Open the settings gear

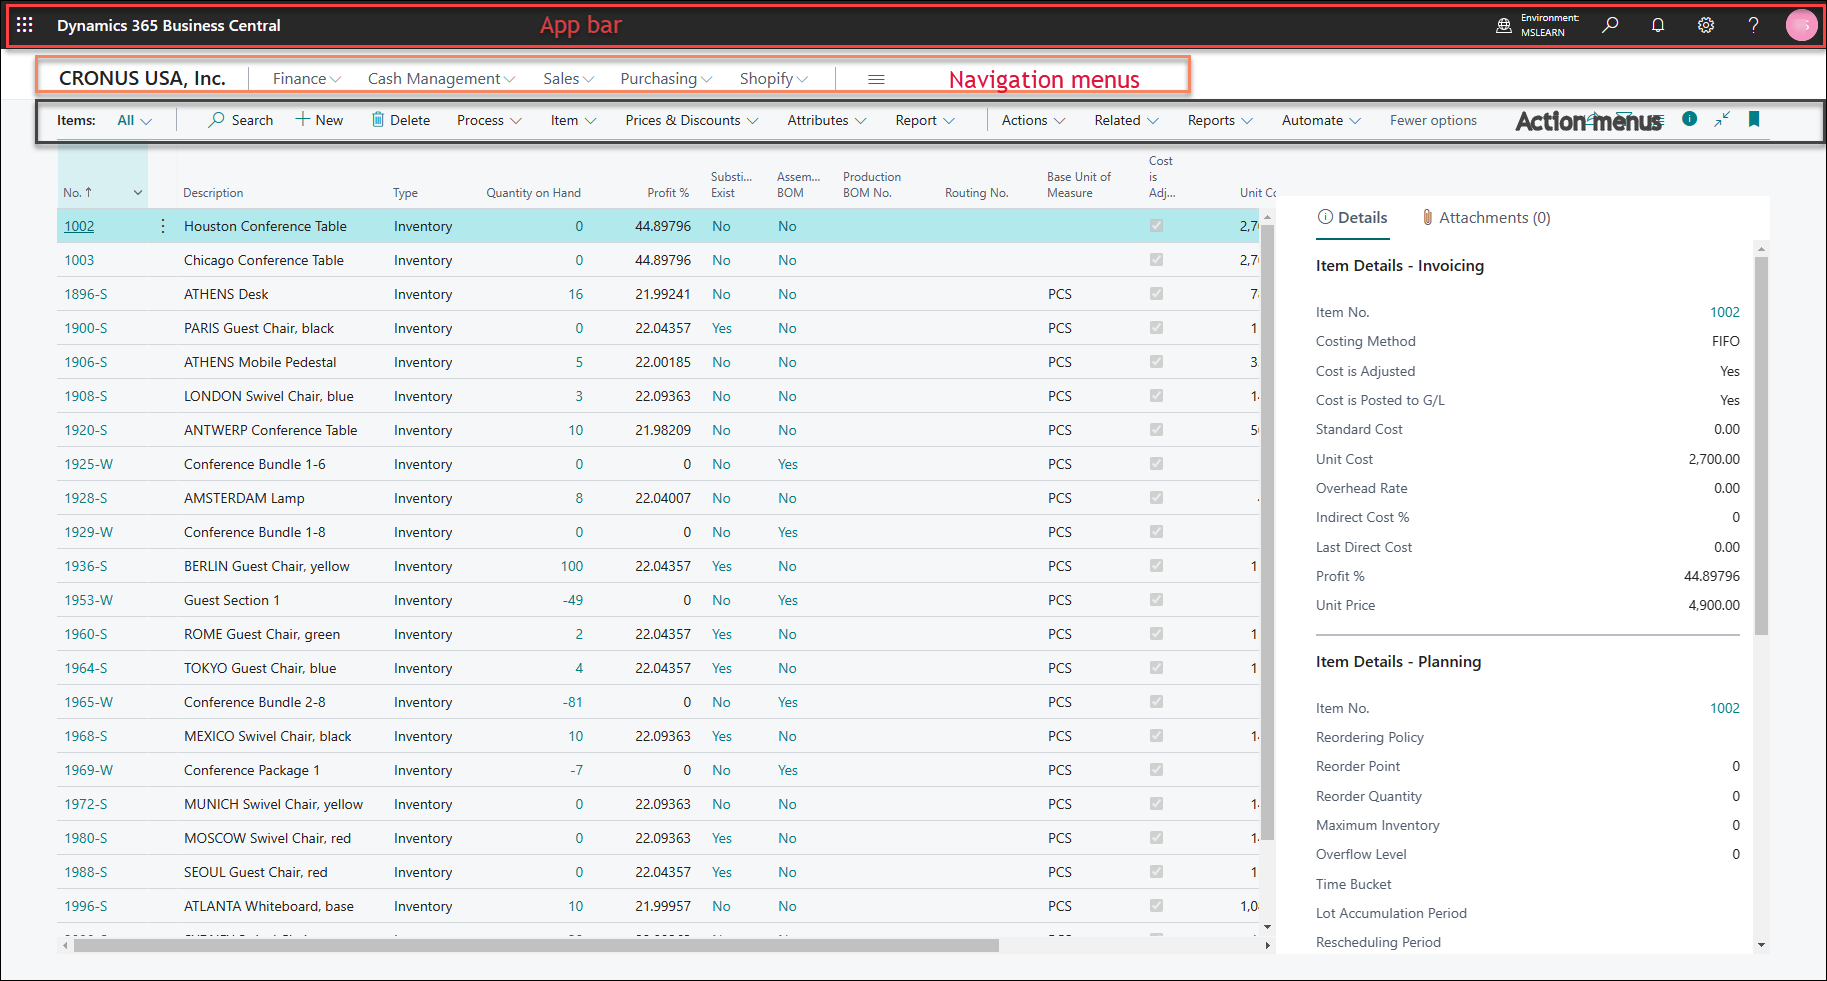(x=1706, y=25)
